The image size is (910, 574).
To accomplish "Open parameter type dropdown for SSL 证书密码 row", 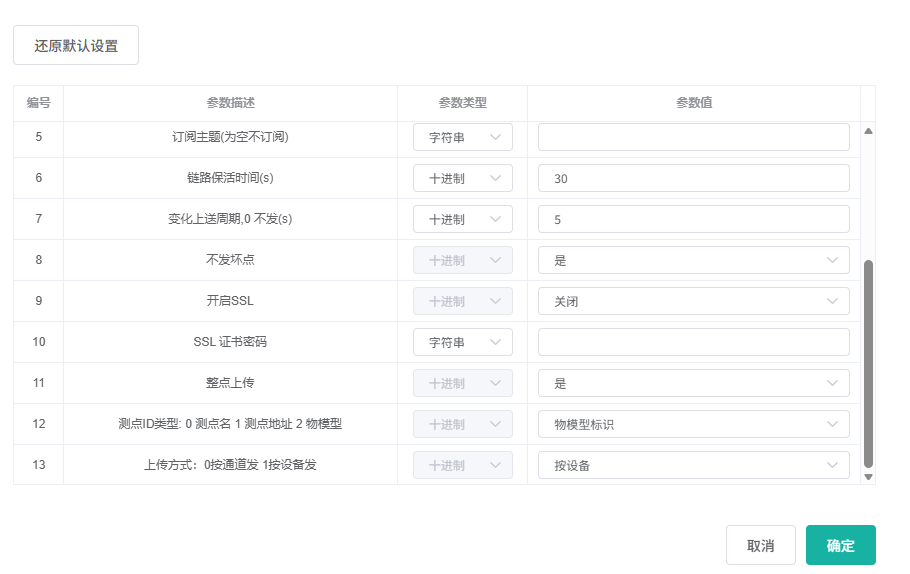I will pos(462,342).
